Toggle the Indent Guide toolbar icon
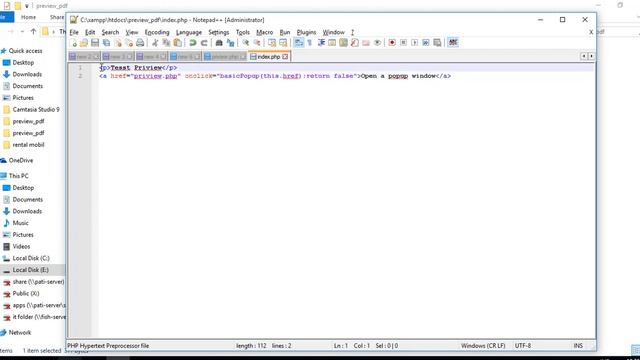 pyautogui.click(x=321, y=43)
